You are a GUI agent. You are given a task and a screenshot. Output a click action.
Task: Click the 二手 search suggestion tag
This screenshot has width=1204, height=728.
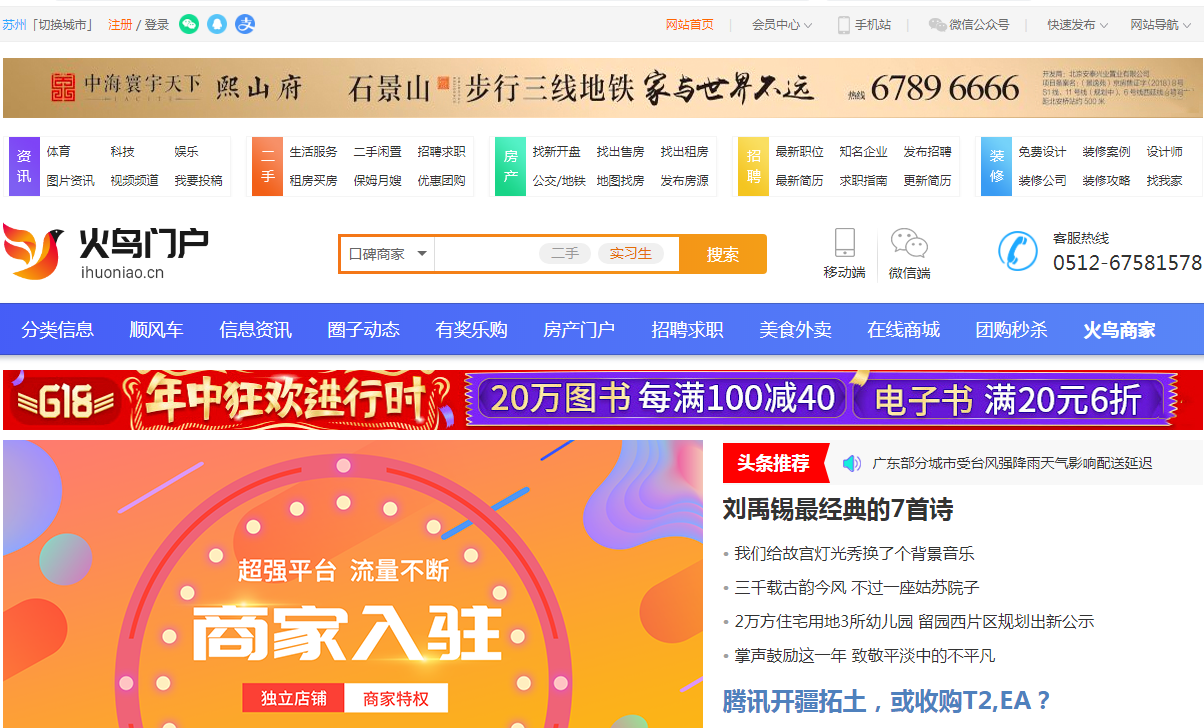click(565, 254)
